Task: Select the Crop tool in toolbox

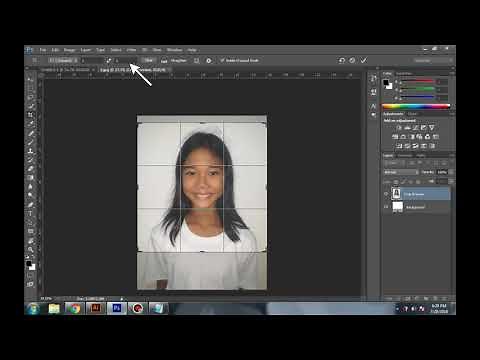Action: click(x=30, y=115)
